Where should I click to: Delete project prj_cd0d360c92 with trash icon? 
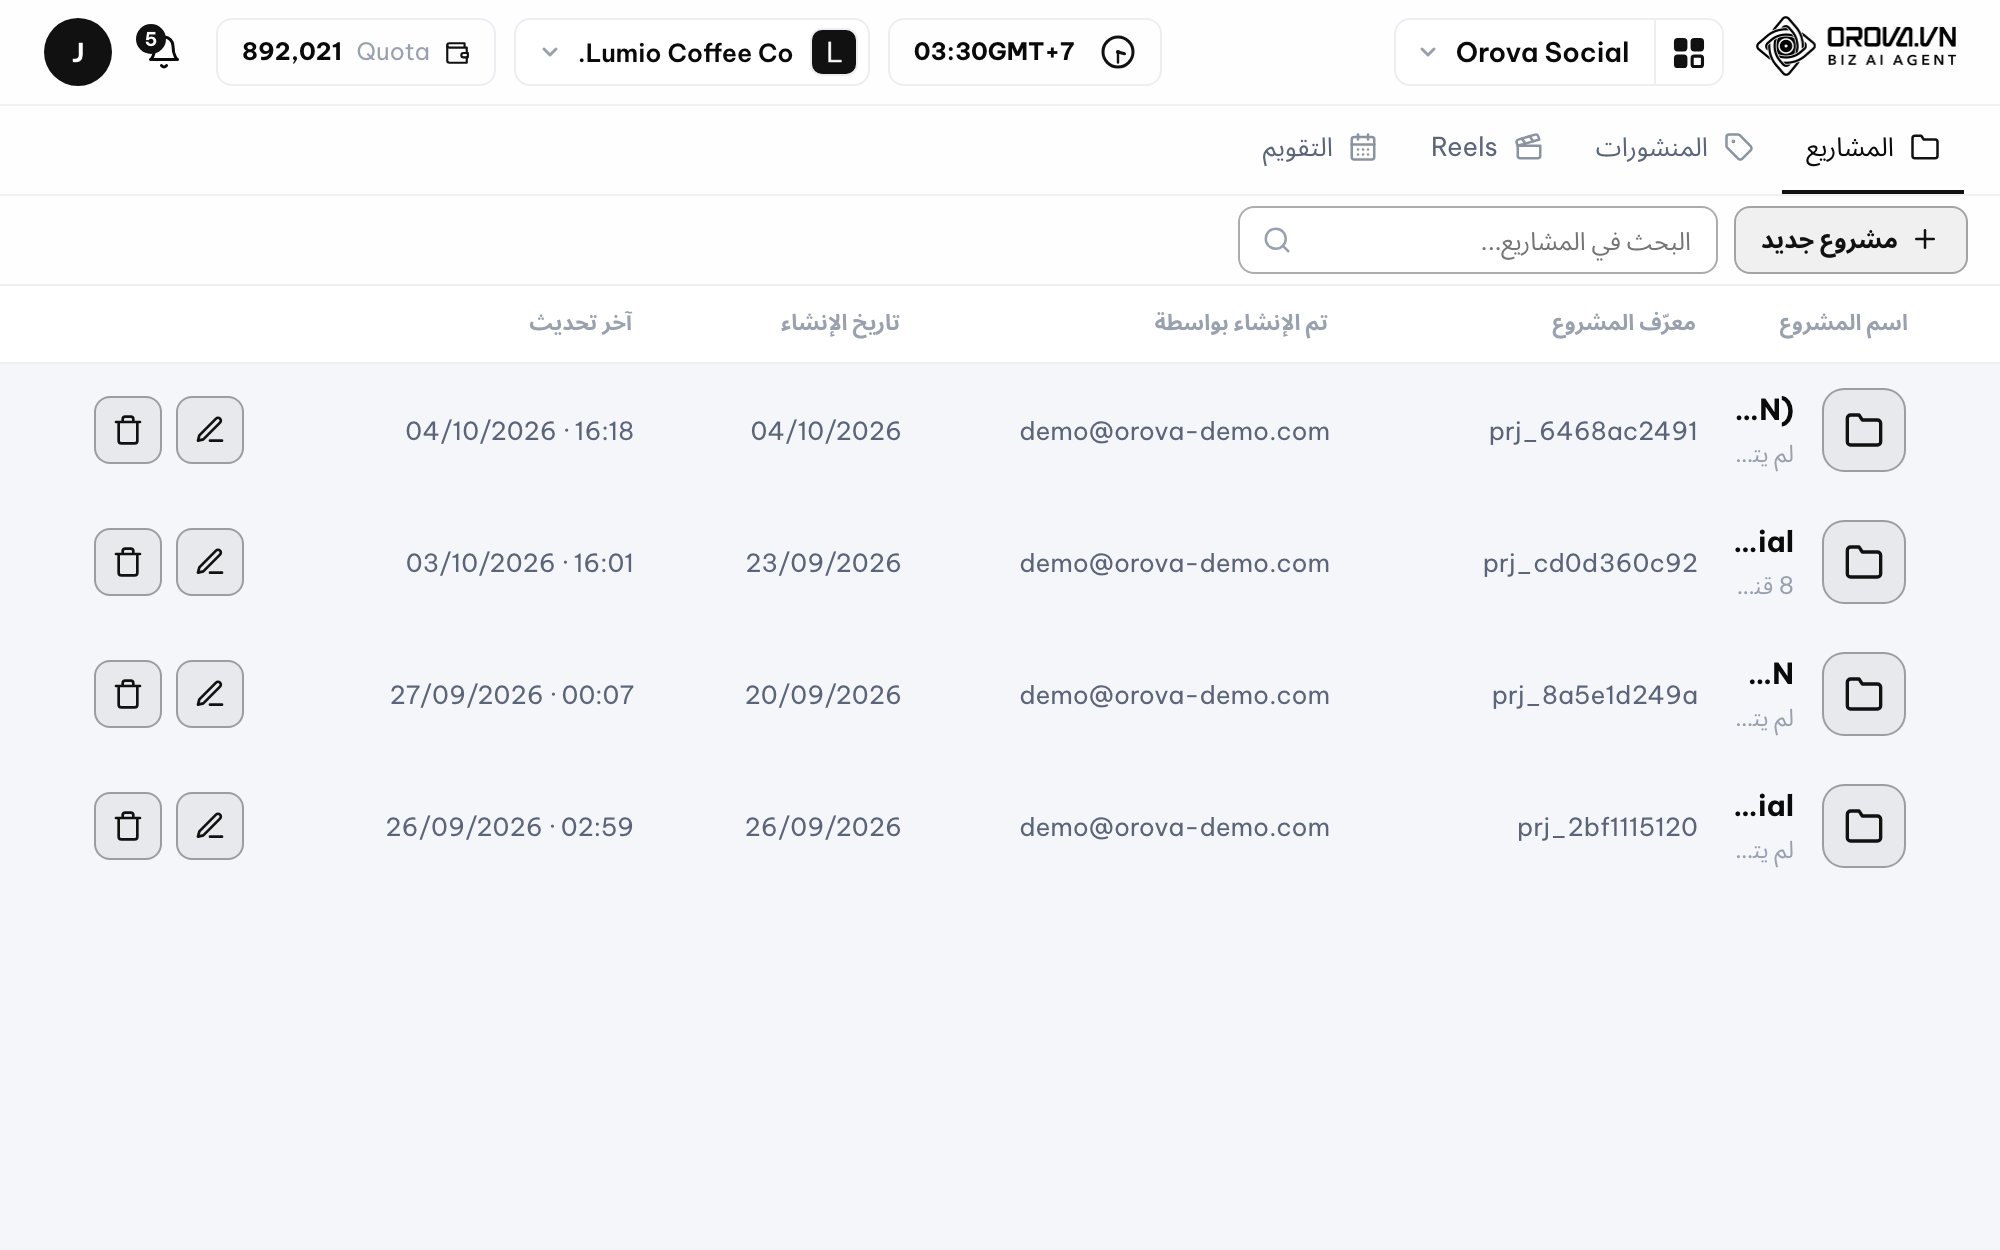coord(128,562)
